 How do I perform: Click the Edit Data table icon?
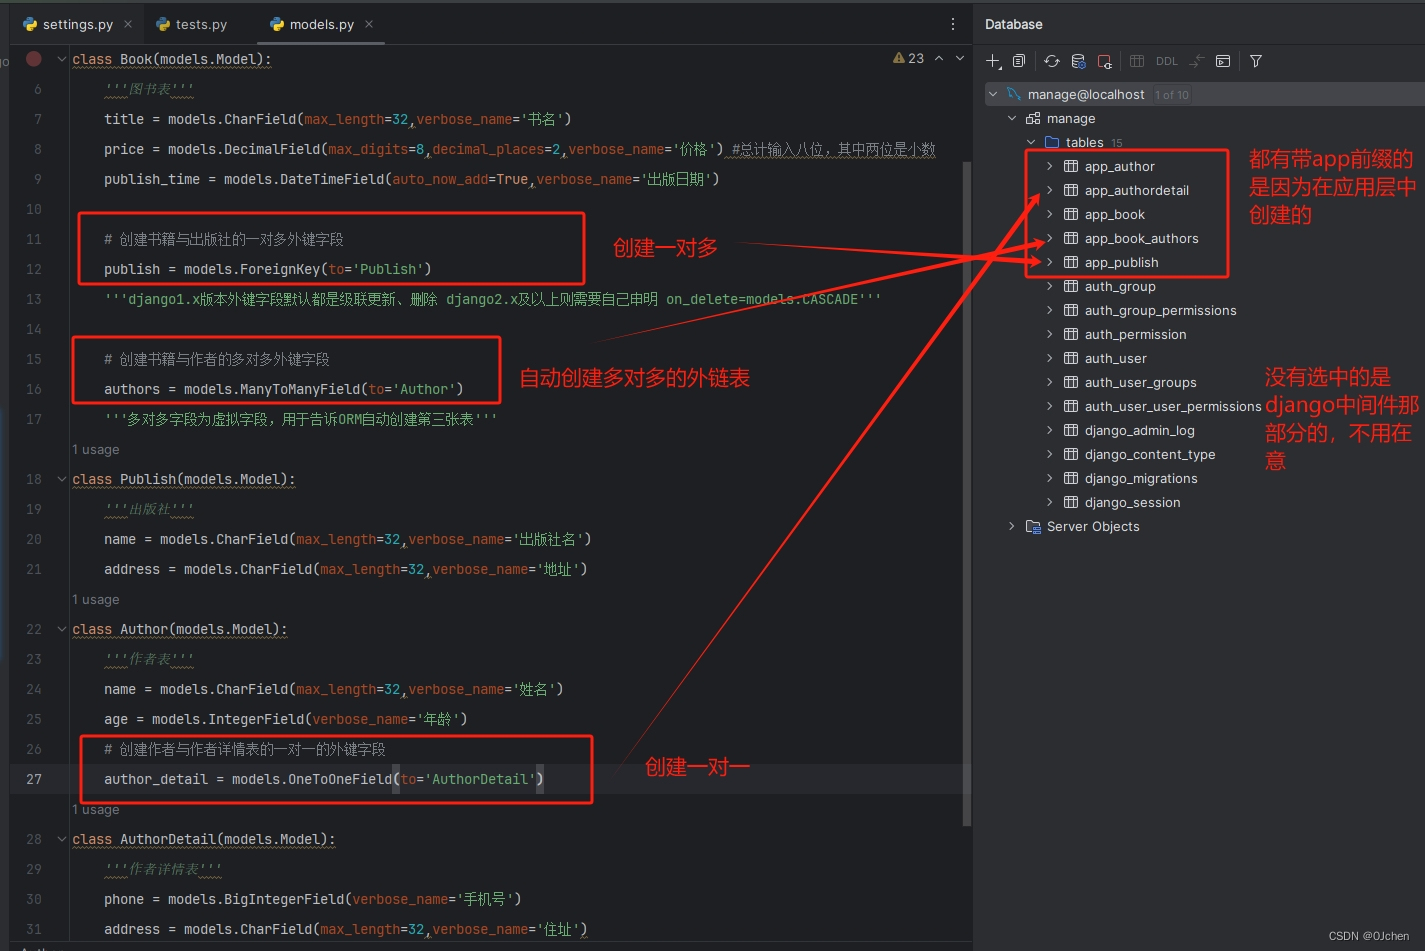pyautogui.click(x=1137, y=61)
